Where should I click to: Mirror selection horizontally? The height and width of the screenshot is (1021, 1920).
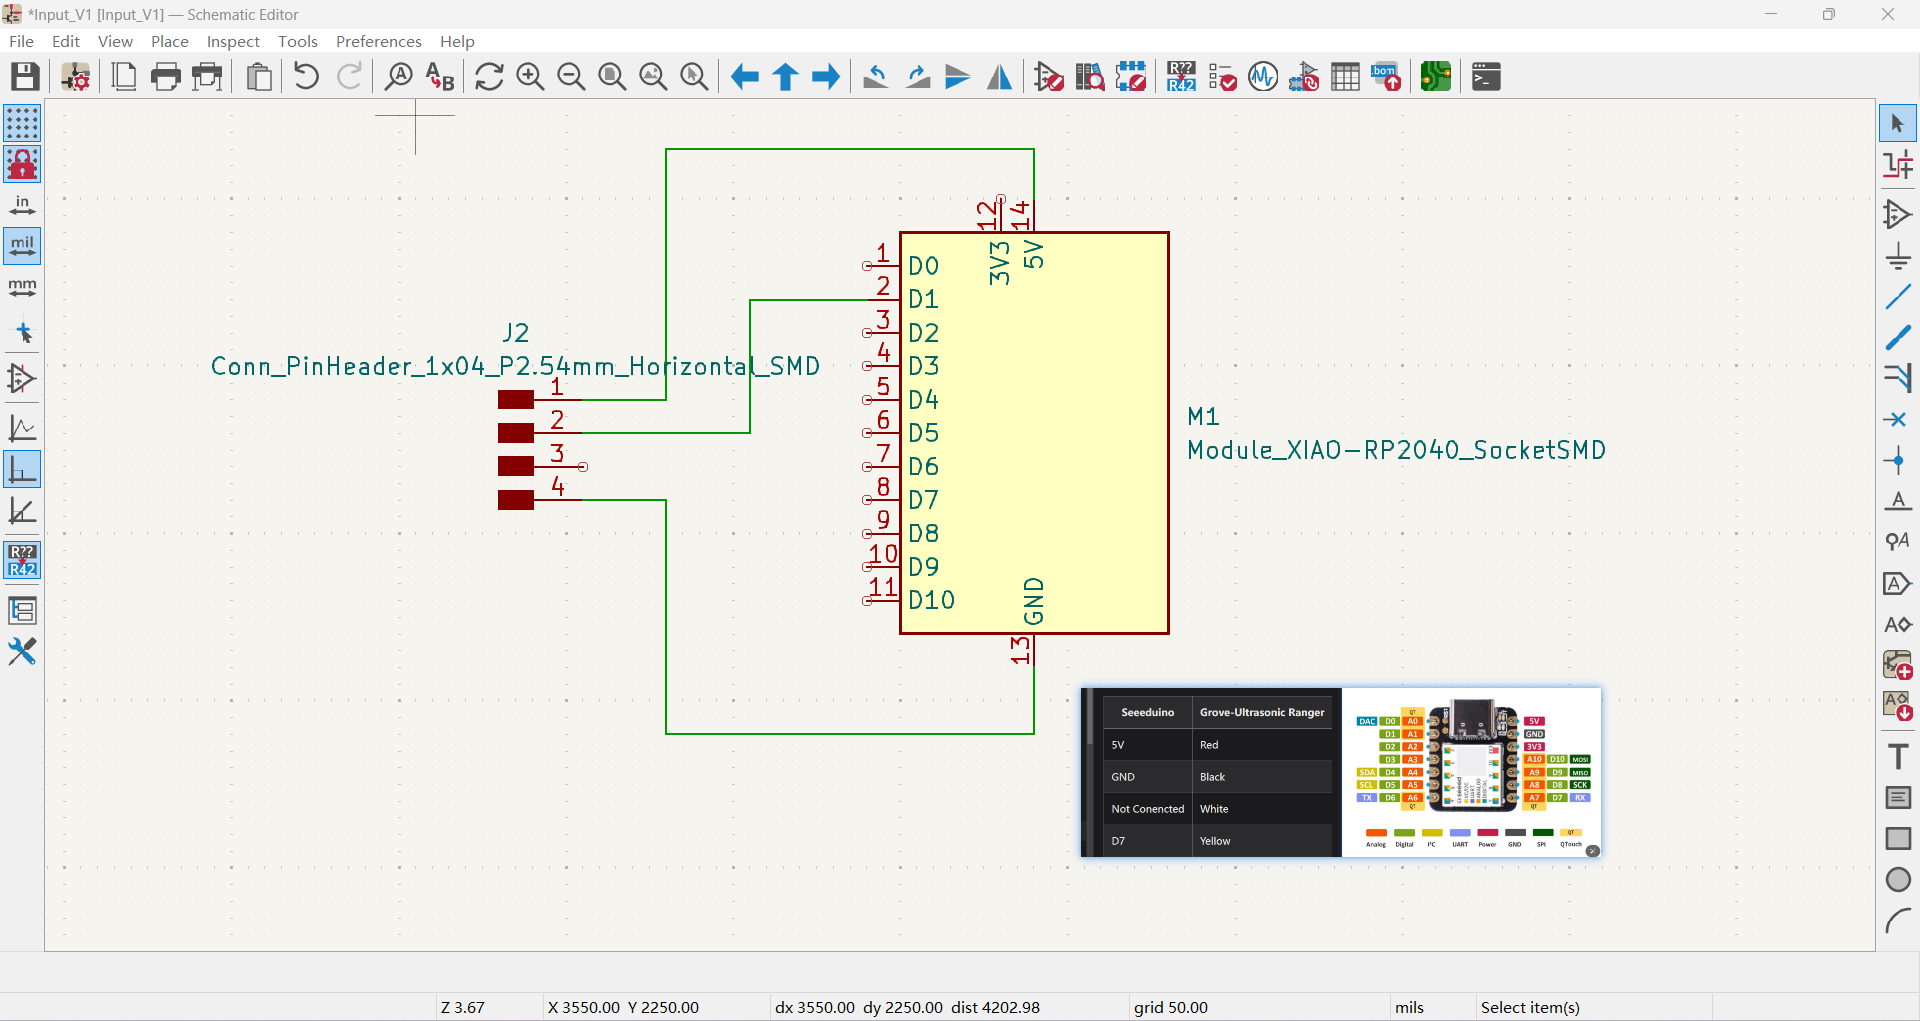[999, 77]
